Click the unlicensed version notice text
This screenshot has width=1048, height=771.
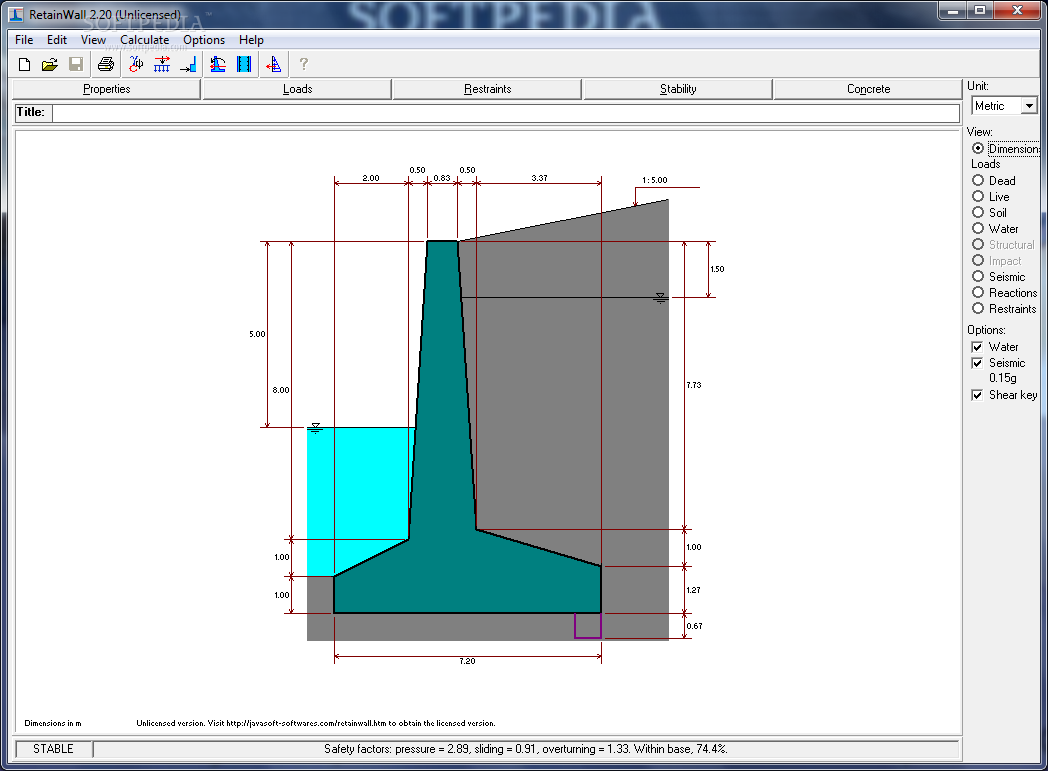coord(315,724)
